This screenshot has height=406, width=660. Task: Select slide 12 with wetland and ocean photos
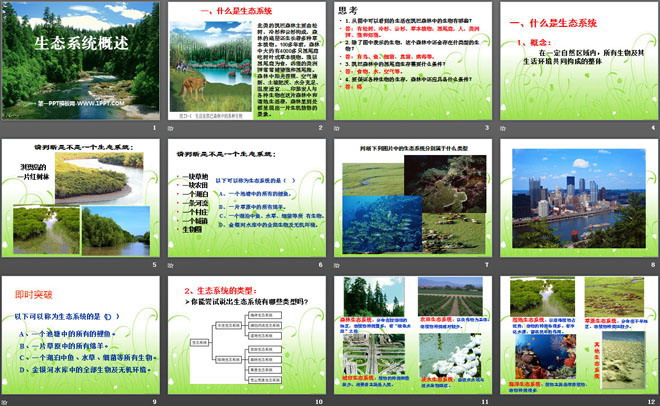pos(579,335)
